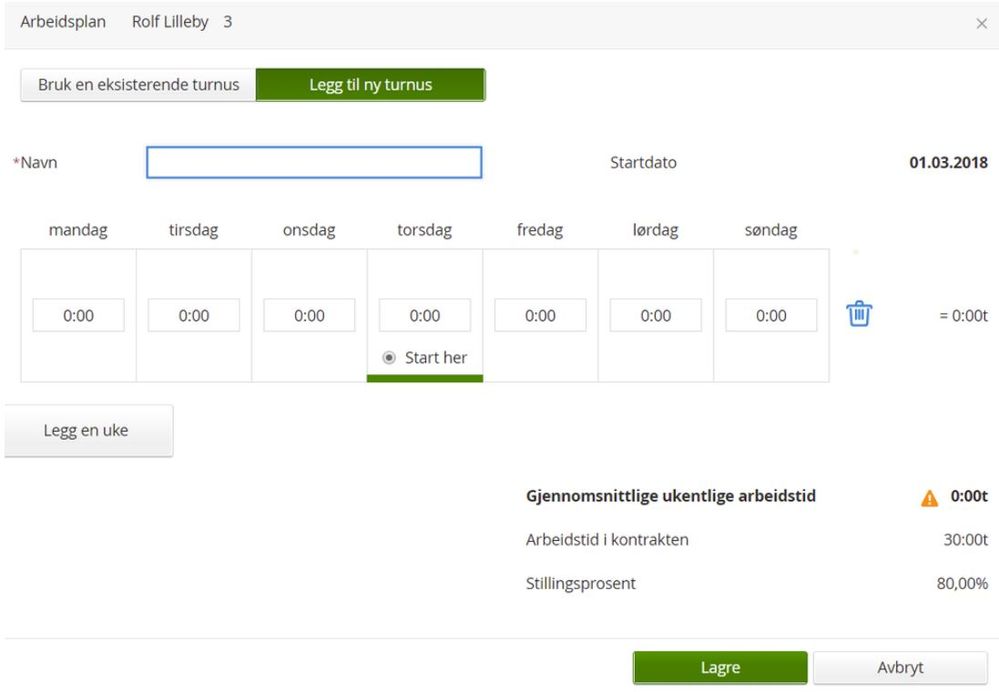This screenshot has height=692, width=999.
Task: Edit the fredag hours field
Action: [x=540, y=315]
